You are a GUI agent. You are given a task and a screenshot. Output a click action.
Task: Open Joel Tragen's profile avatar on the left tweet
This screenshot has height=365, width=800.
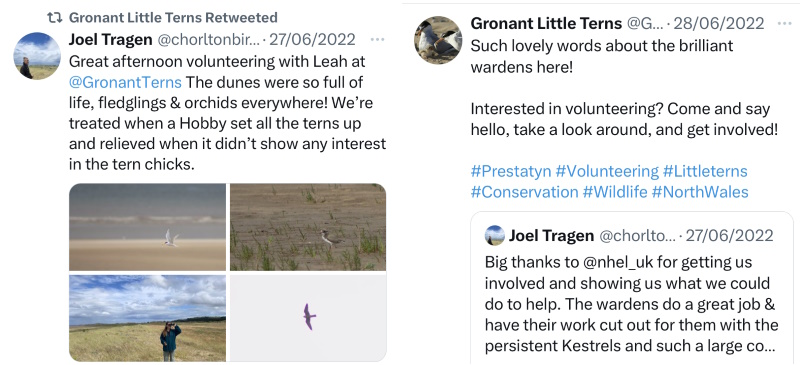click(x=37, y=56)
